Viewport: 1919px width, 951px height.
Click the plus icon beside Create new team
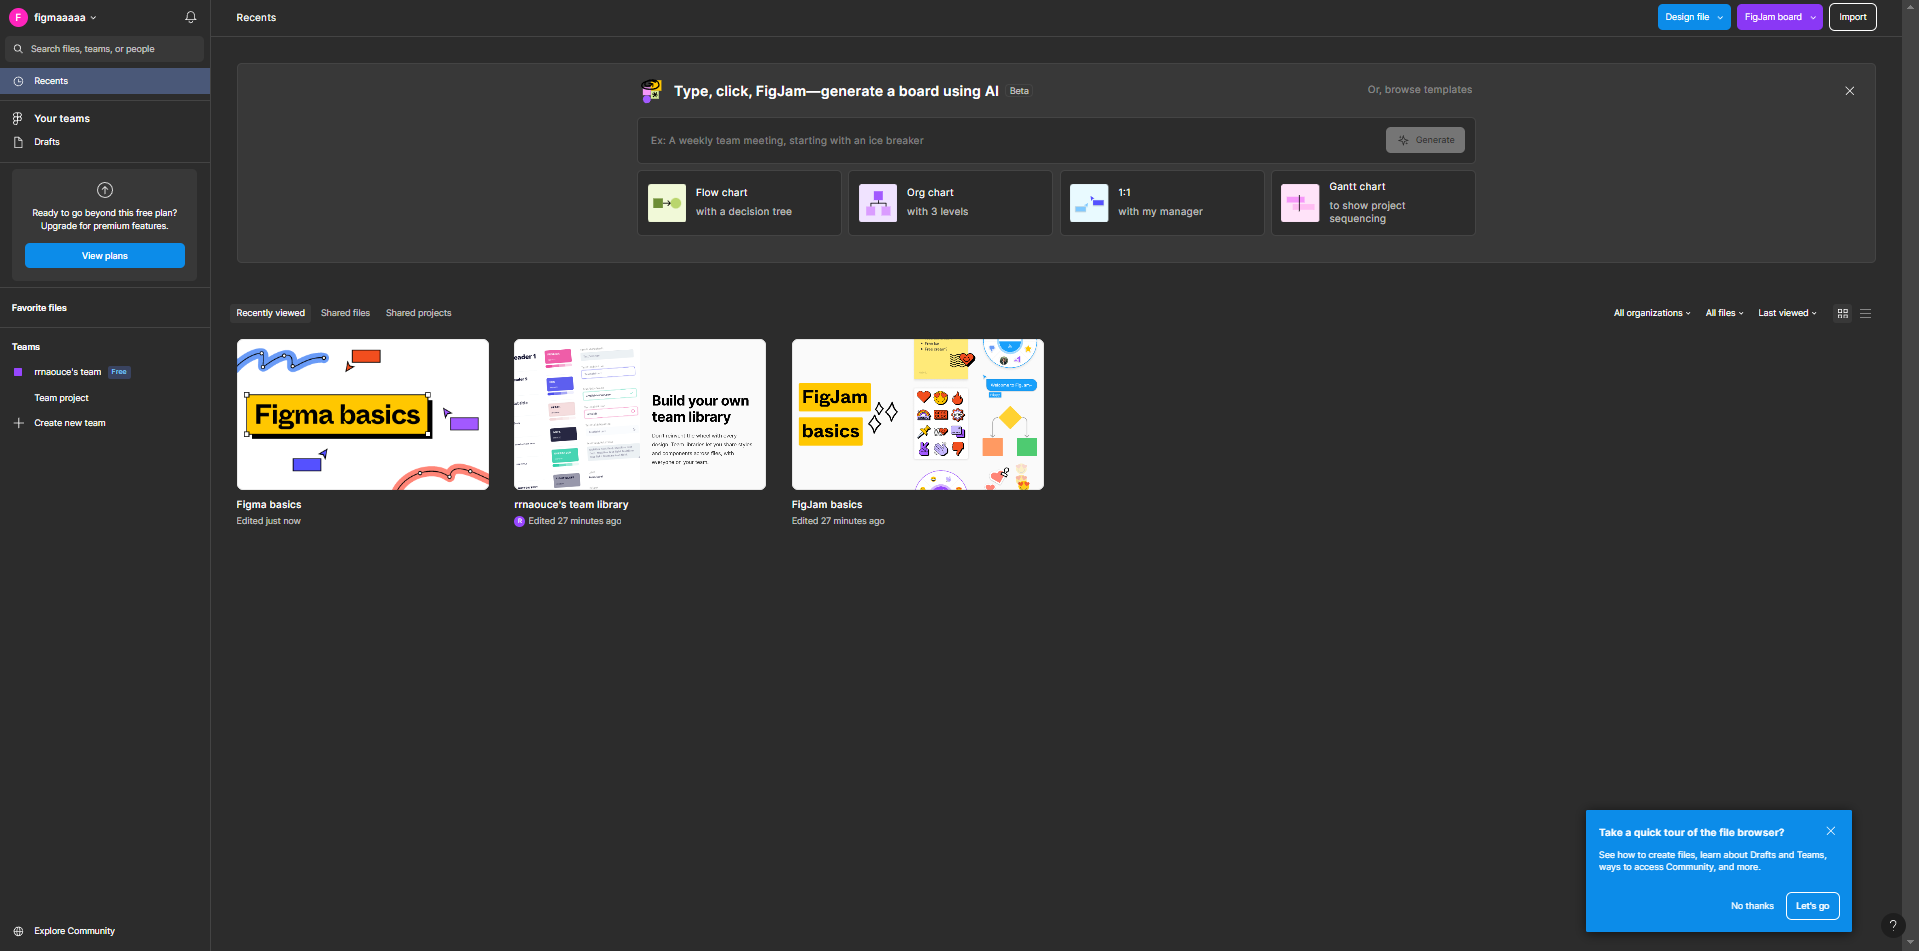(x=18, y=423)
